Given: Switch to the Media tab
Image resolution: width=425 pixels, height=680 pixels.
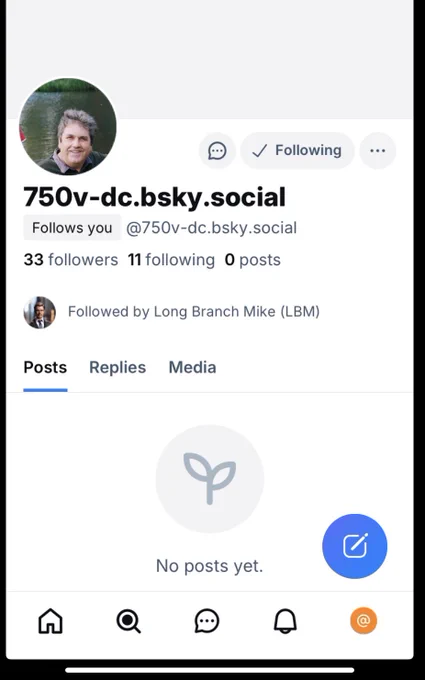Looking at the screenshot, I should 192,367.
